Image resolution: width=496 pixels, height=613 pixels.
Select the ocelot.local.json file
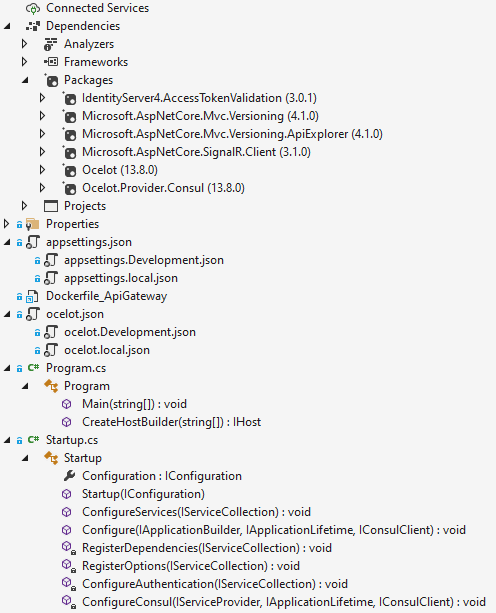(107, 350)
